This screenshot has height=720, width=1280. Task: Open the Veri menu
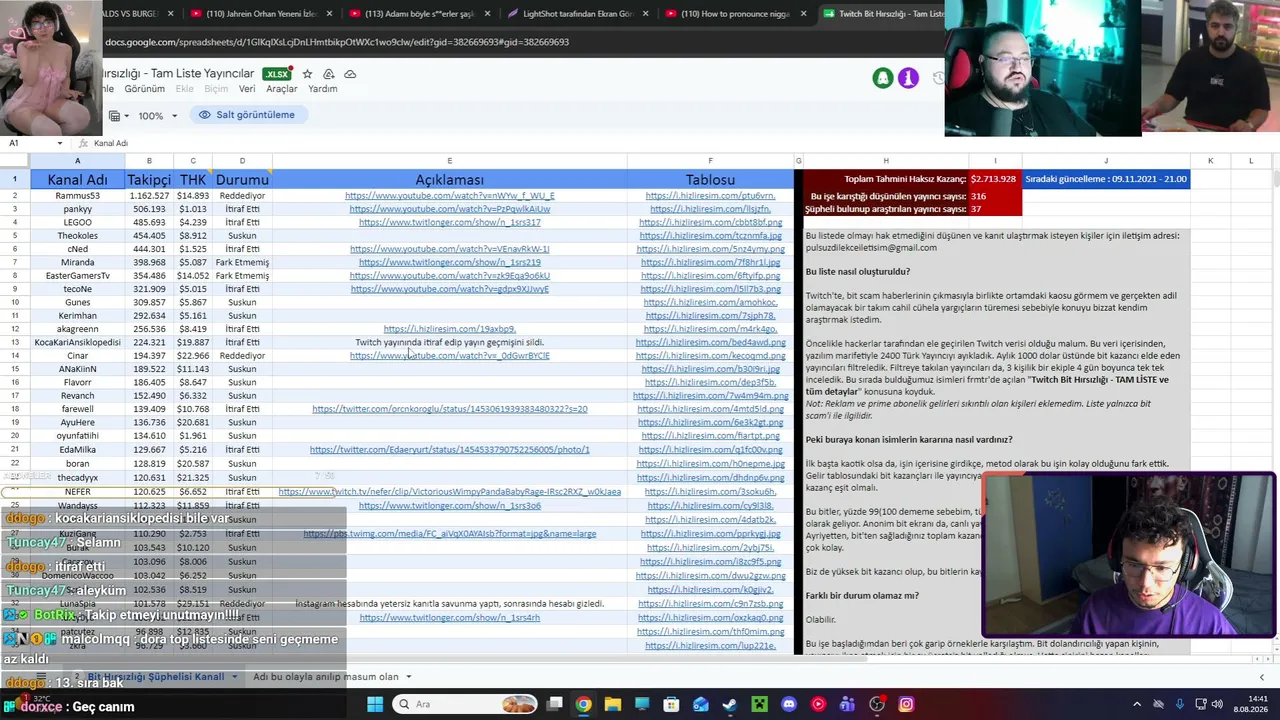(247, 89)
